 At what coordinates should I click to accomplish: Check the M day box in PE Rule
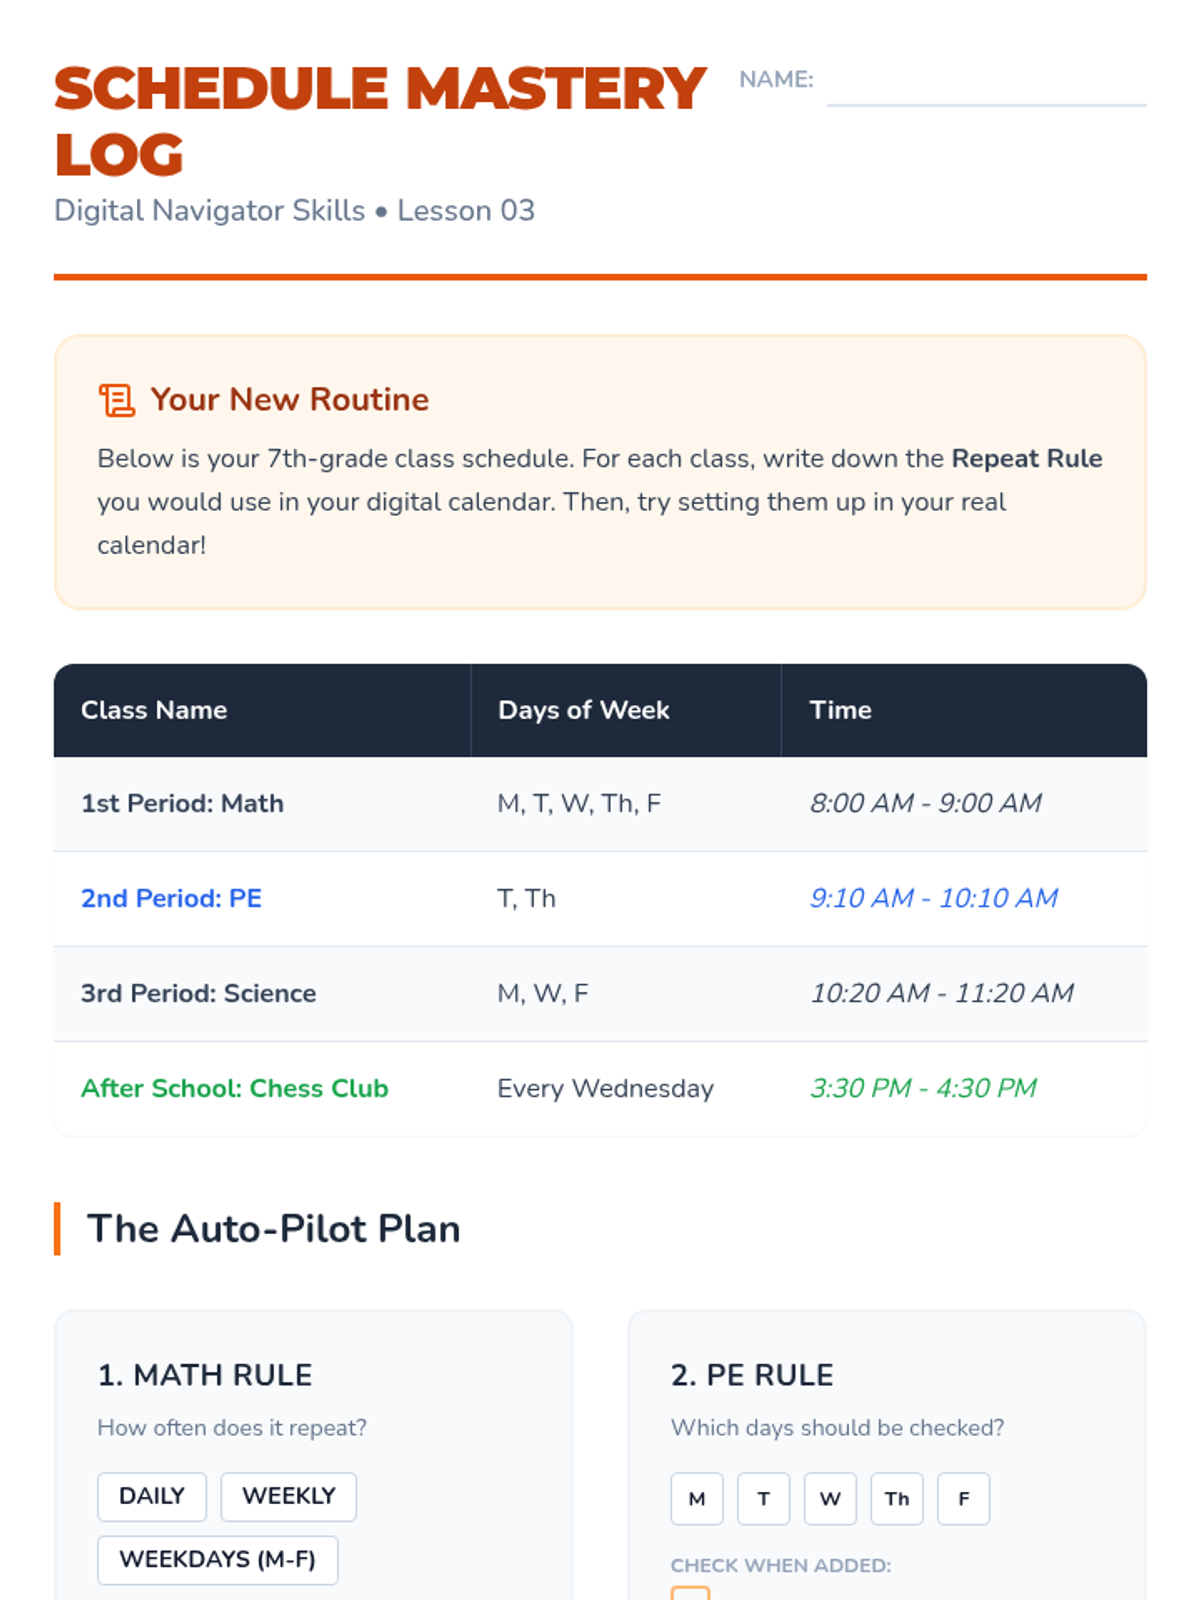point(697,1499)
